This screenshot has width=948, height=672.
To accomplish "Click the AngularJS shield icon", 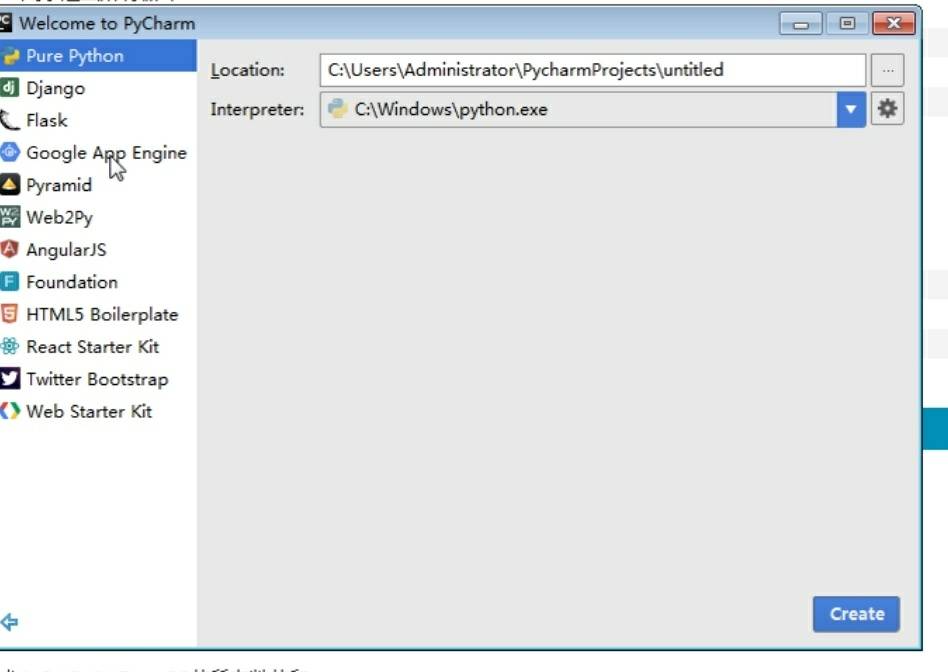I will (10, 249).
